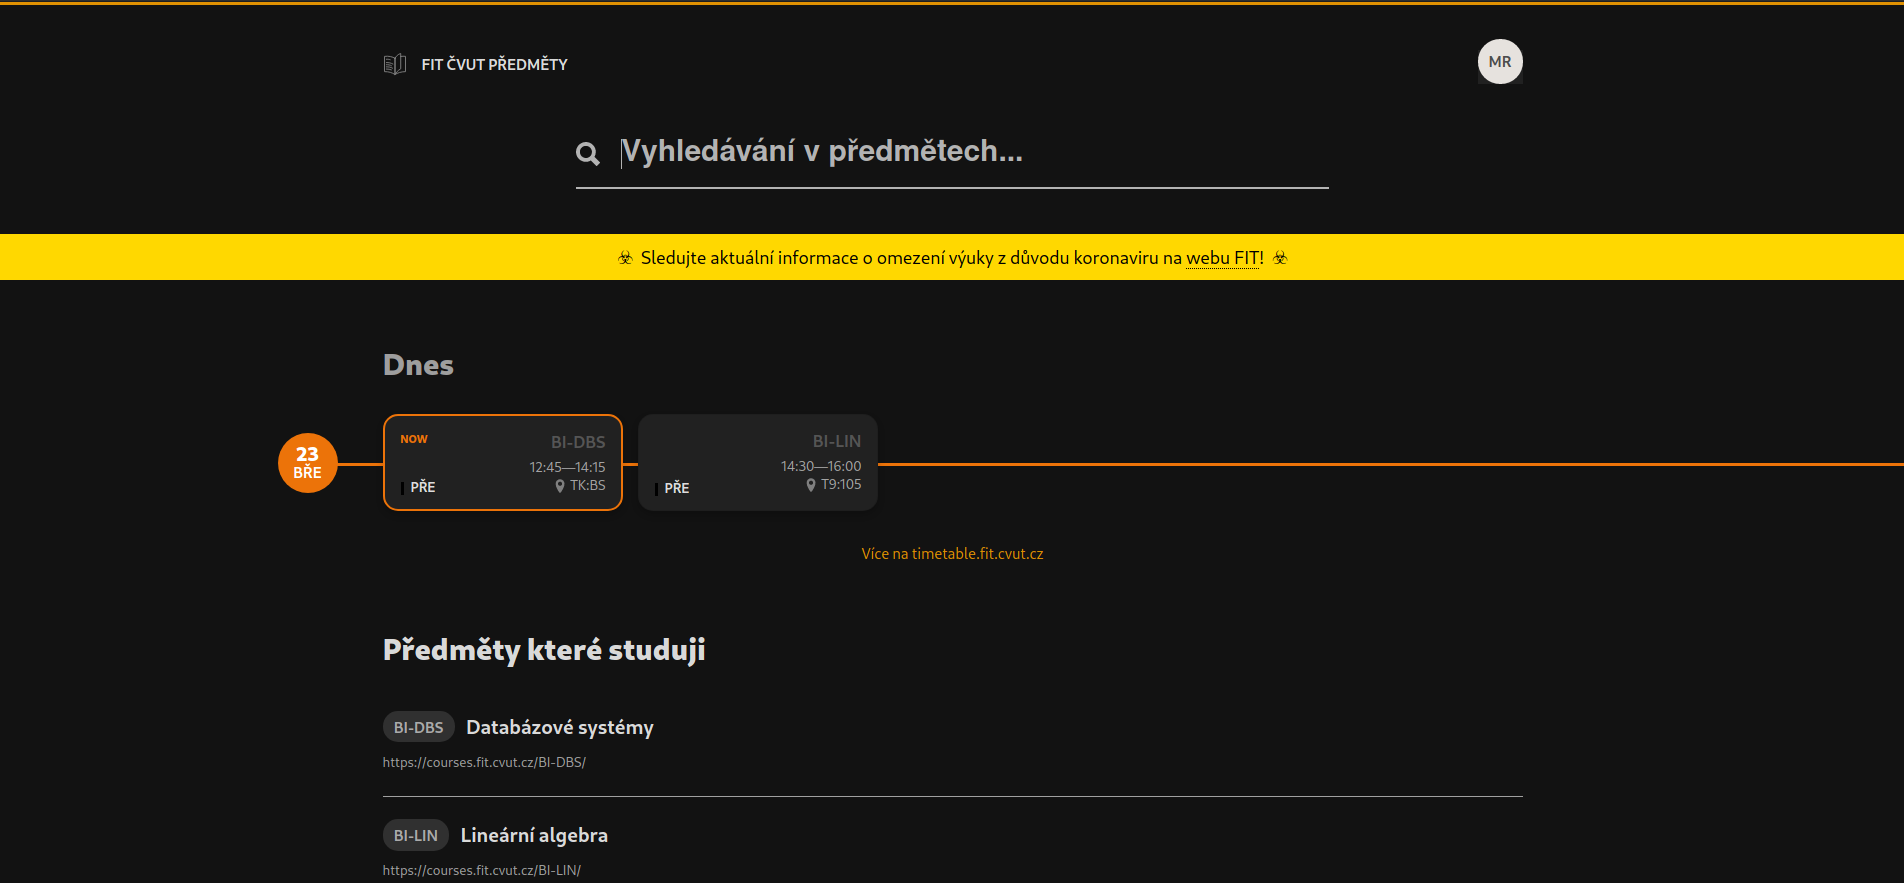This screenshot has width=1904, height=883.
Task: Open the Lineární algebra course title
Action: click(534, 835)
